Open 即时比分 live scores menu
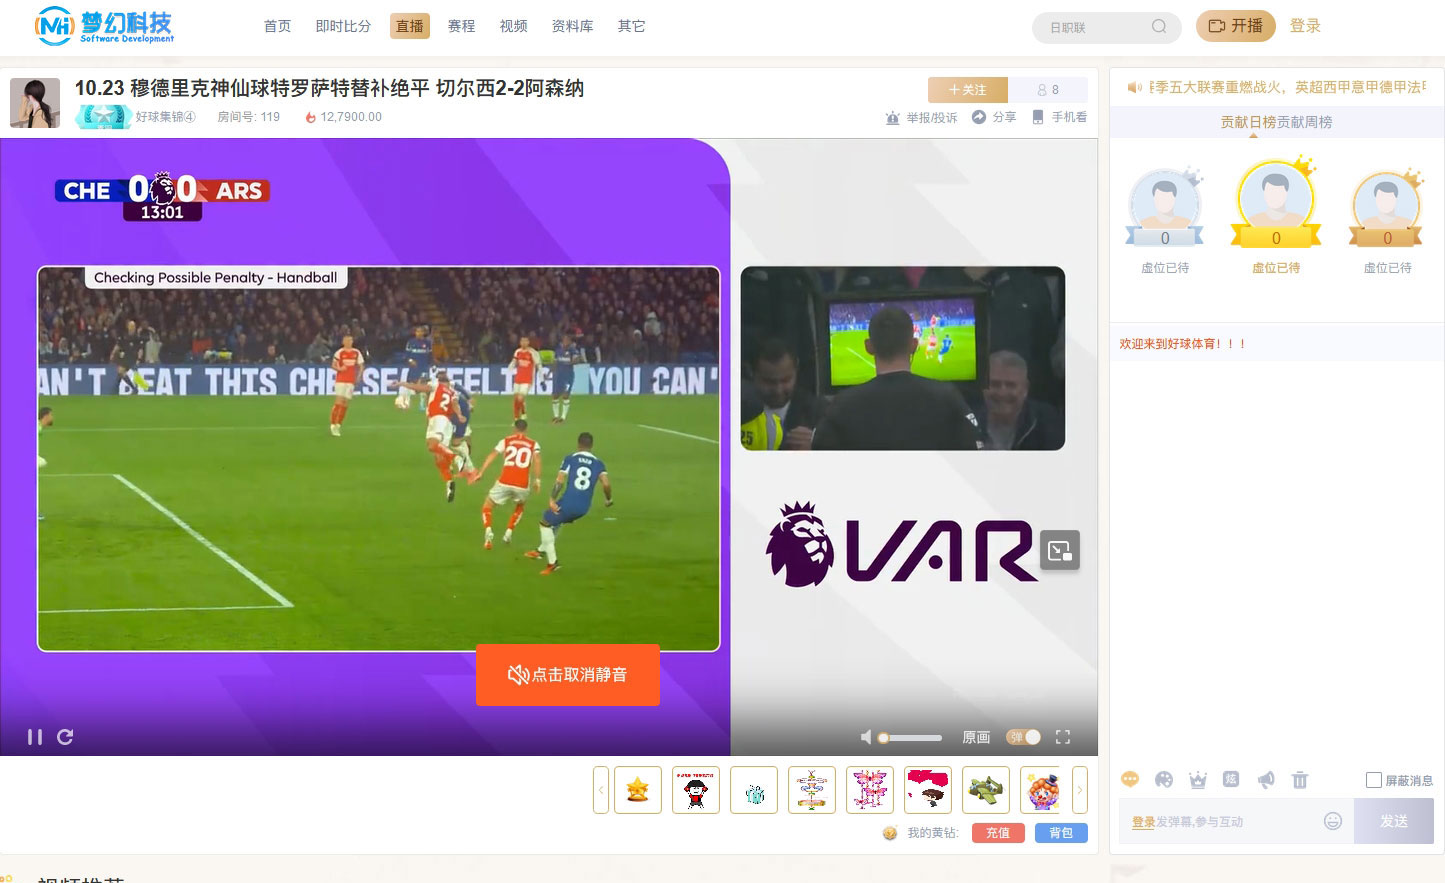This screenshot has width=1445, height=883. pyautogui.click(x=343, y=26)
